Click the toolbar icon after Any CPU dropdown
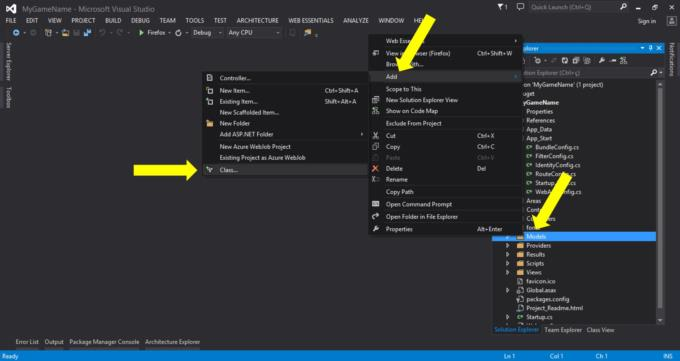Screen dimensions: 680x361 pyautogui.click(x=292, y=33)
